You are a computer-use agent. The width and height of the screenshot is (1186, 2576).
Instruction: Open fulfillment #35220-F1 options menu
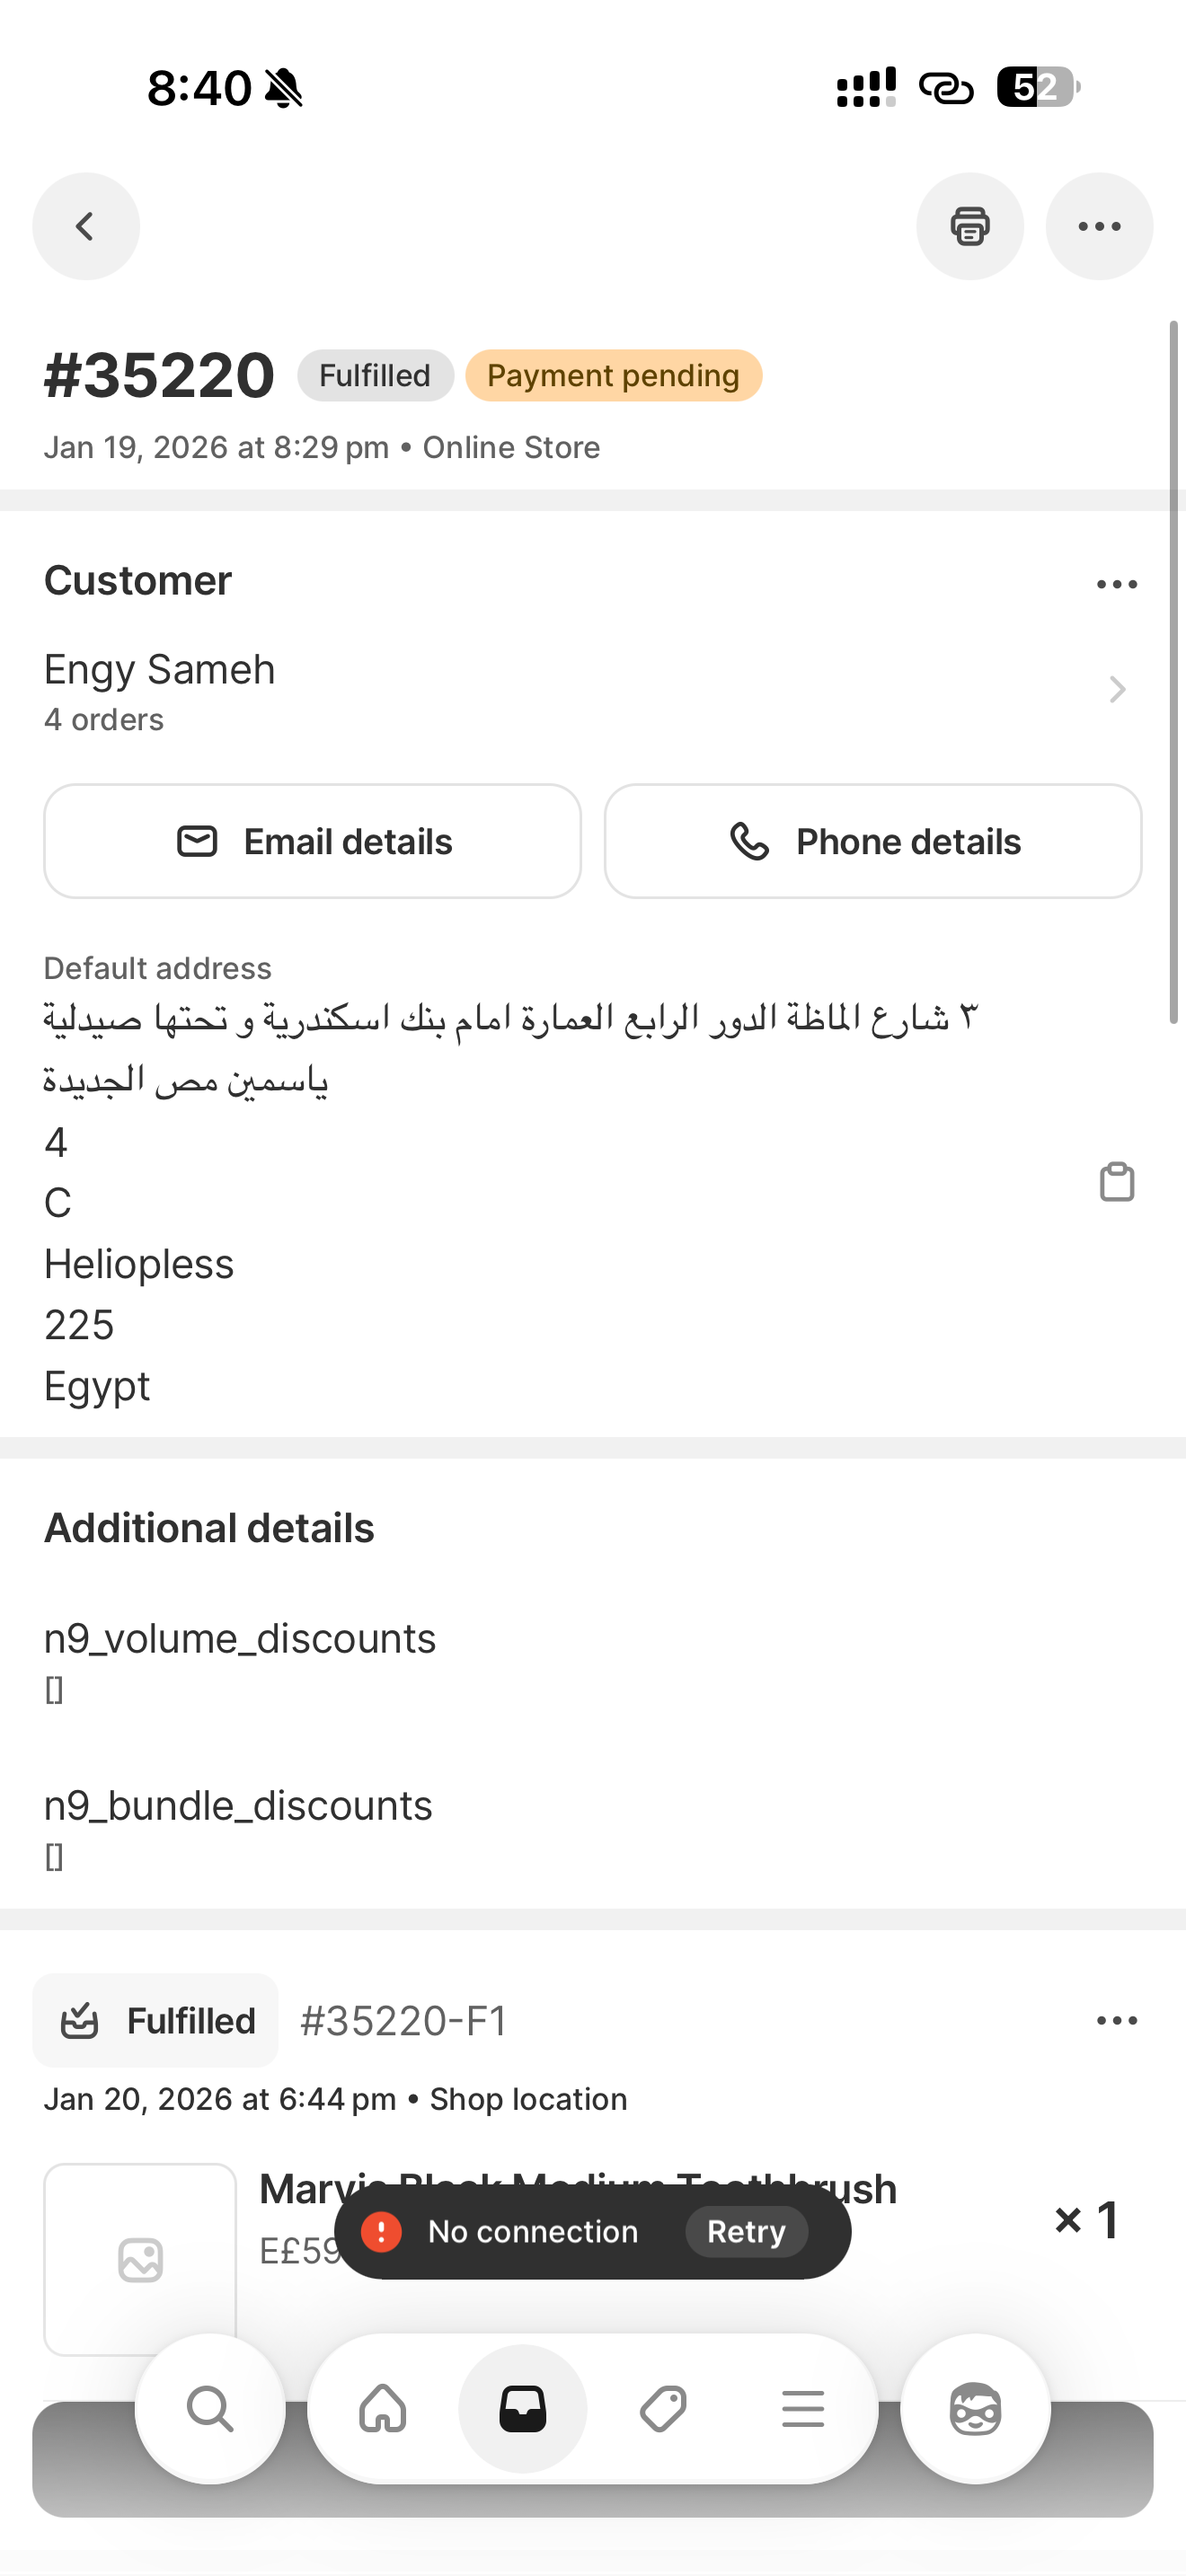(1116, 2021)
